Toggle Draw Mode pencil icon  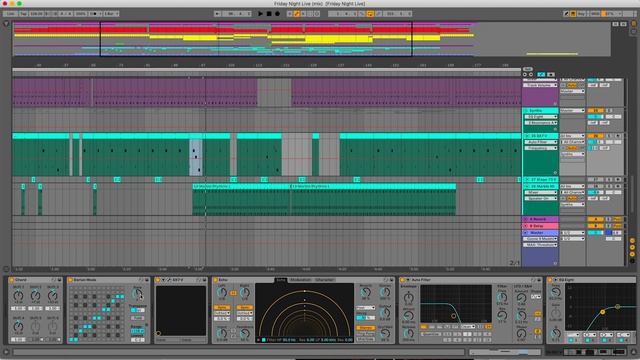[x=566, y=14]
